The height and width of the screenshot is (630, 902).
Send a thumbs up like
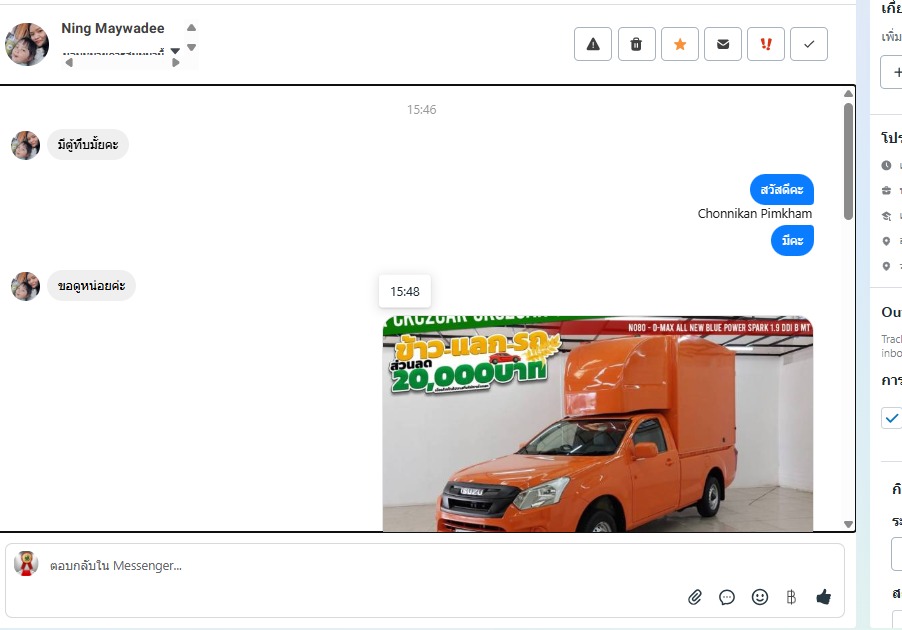(824, 597)
